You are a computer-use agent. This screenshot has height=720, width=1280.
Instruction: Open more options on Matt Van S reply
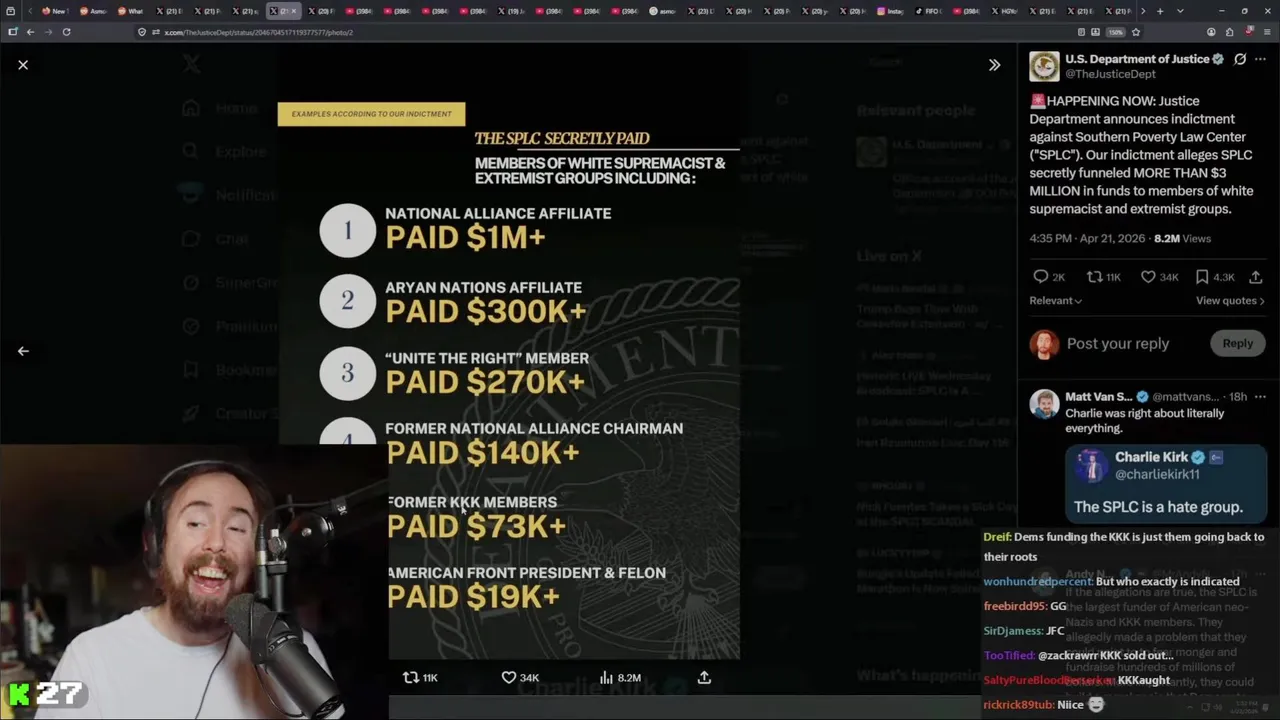[1260, 397]
